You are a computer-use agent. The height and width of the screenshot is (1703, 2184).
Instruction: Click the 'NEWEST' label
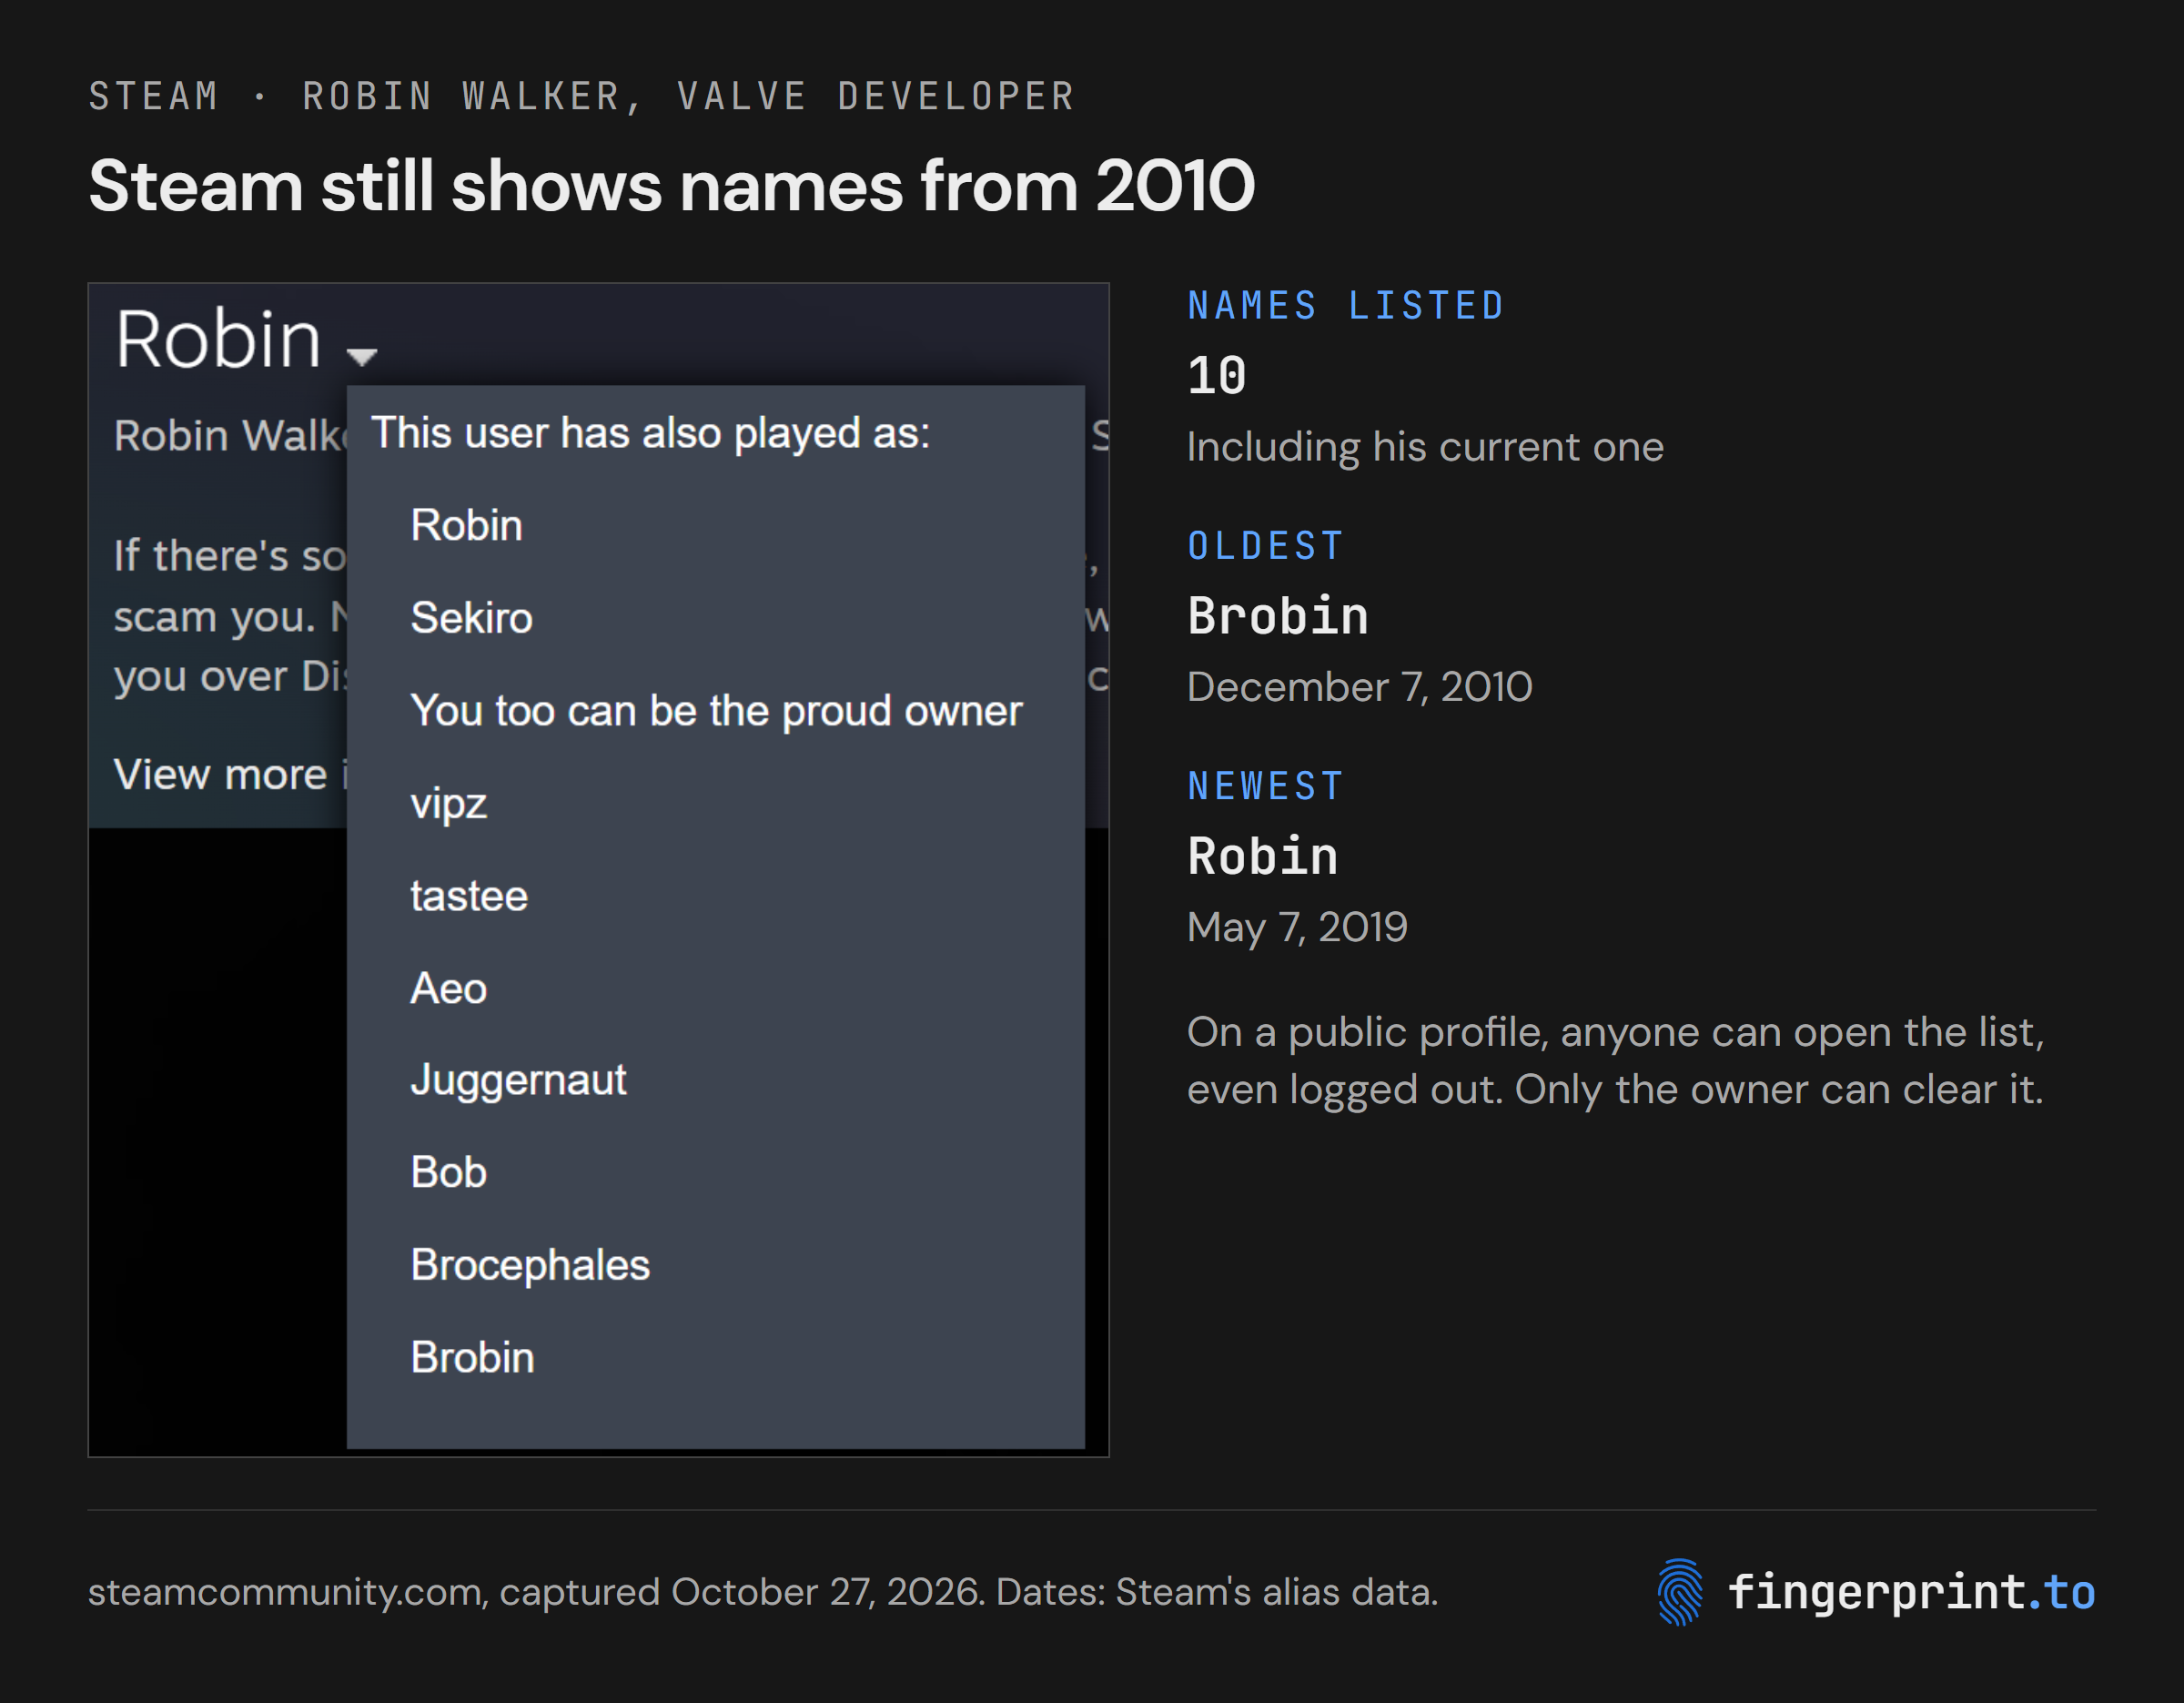click(1265, 786)
